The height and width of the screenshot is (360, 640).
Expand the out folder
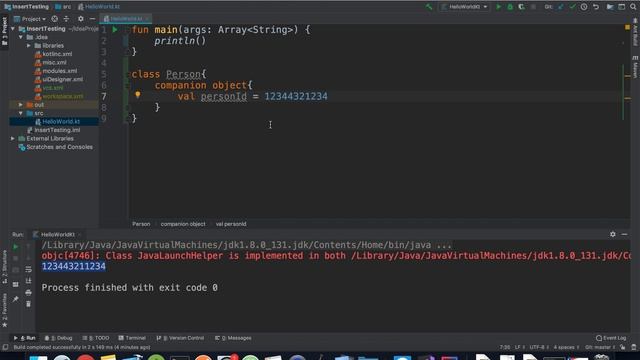(x=21, y=104)
